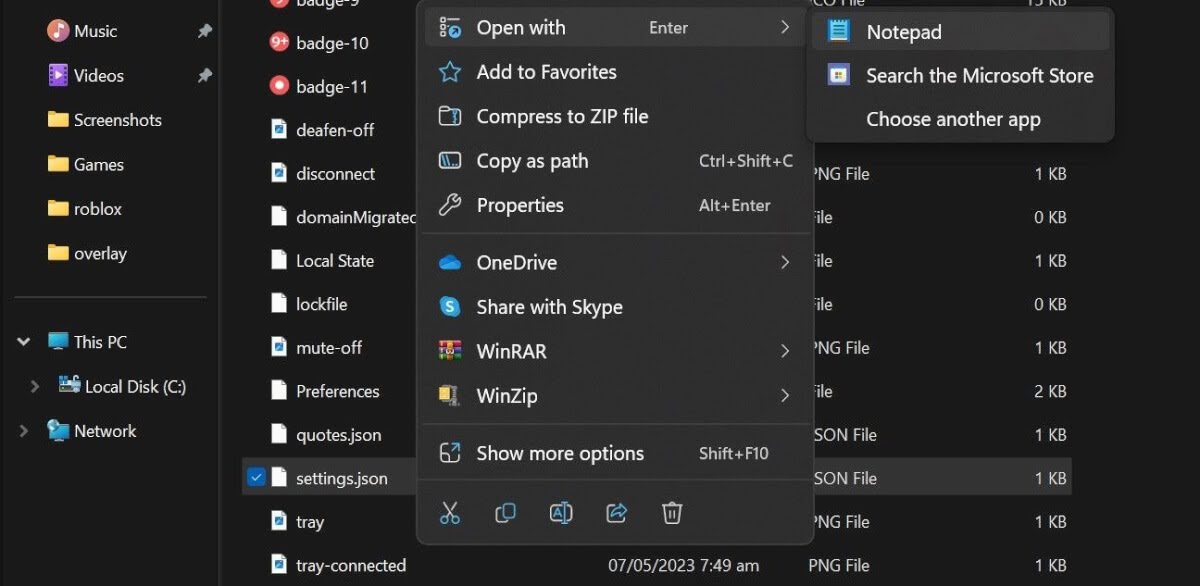Click the Copy as path icon
Screen dimensions: 1200x586
pos(450,161)
